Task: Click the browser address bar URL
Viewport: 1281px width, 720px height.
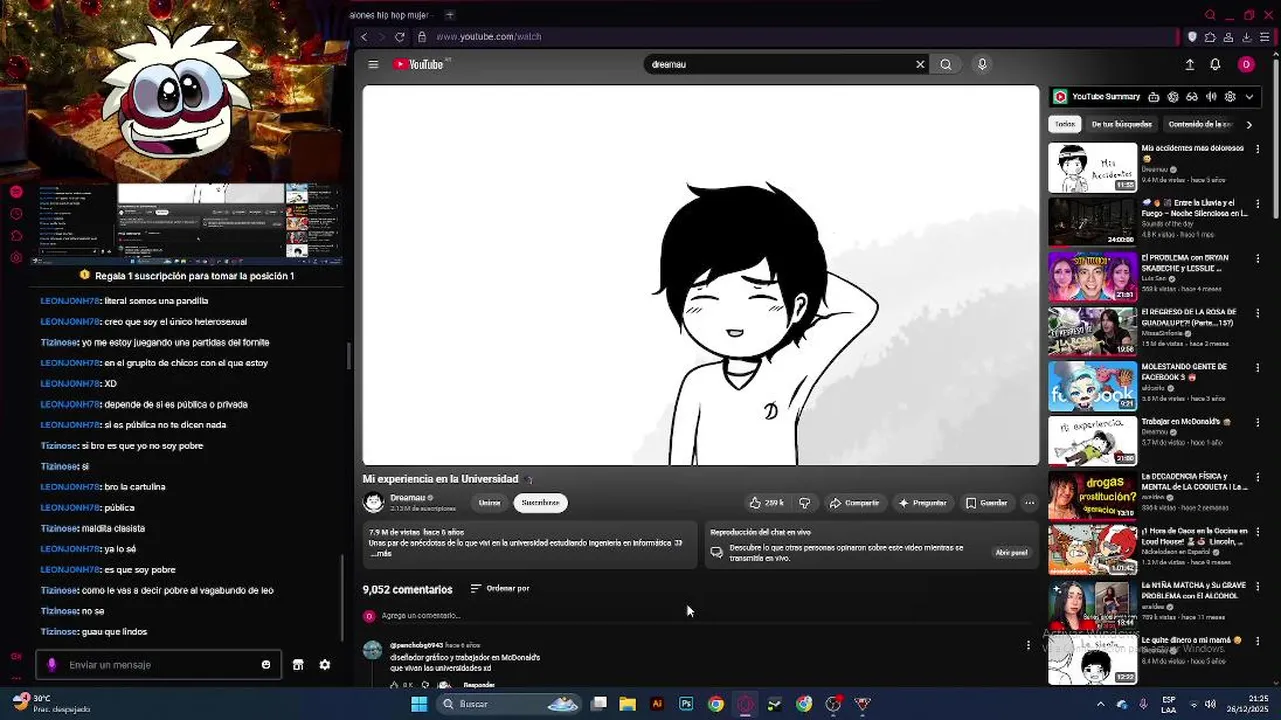Action: [489, 37]
